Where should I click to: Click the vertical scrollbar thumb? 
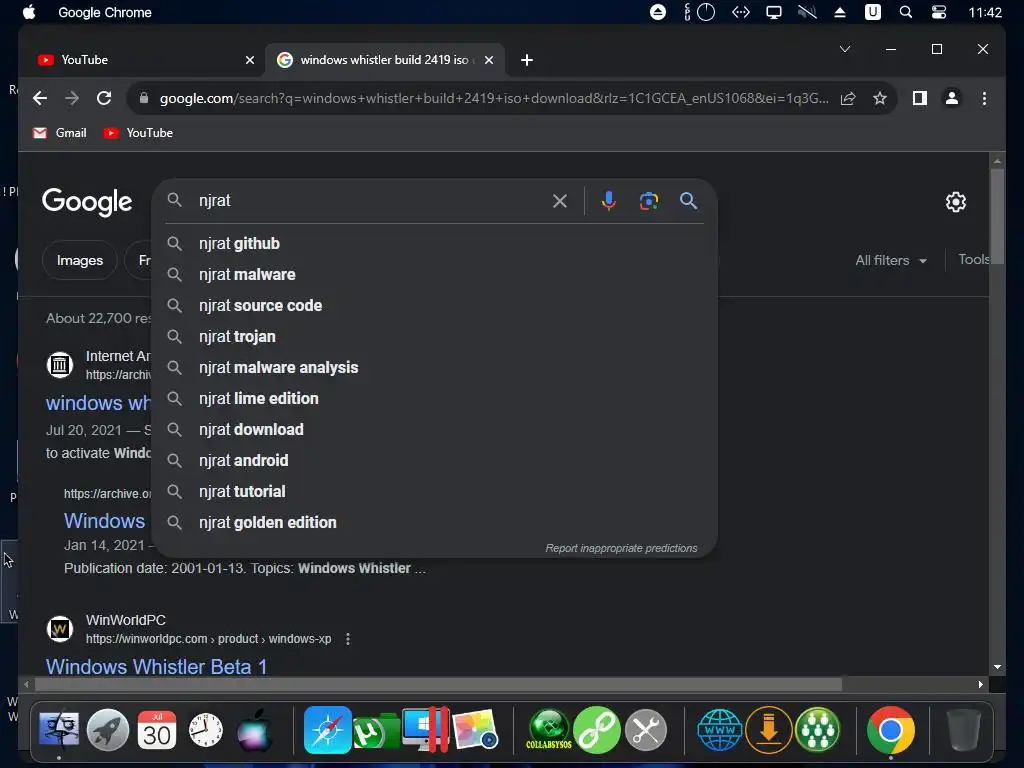(997, 216)
